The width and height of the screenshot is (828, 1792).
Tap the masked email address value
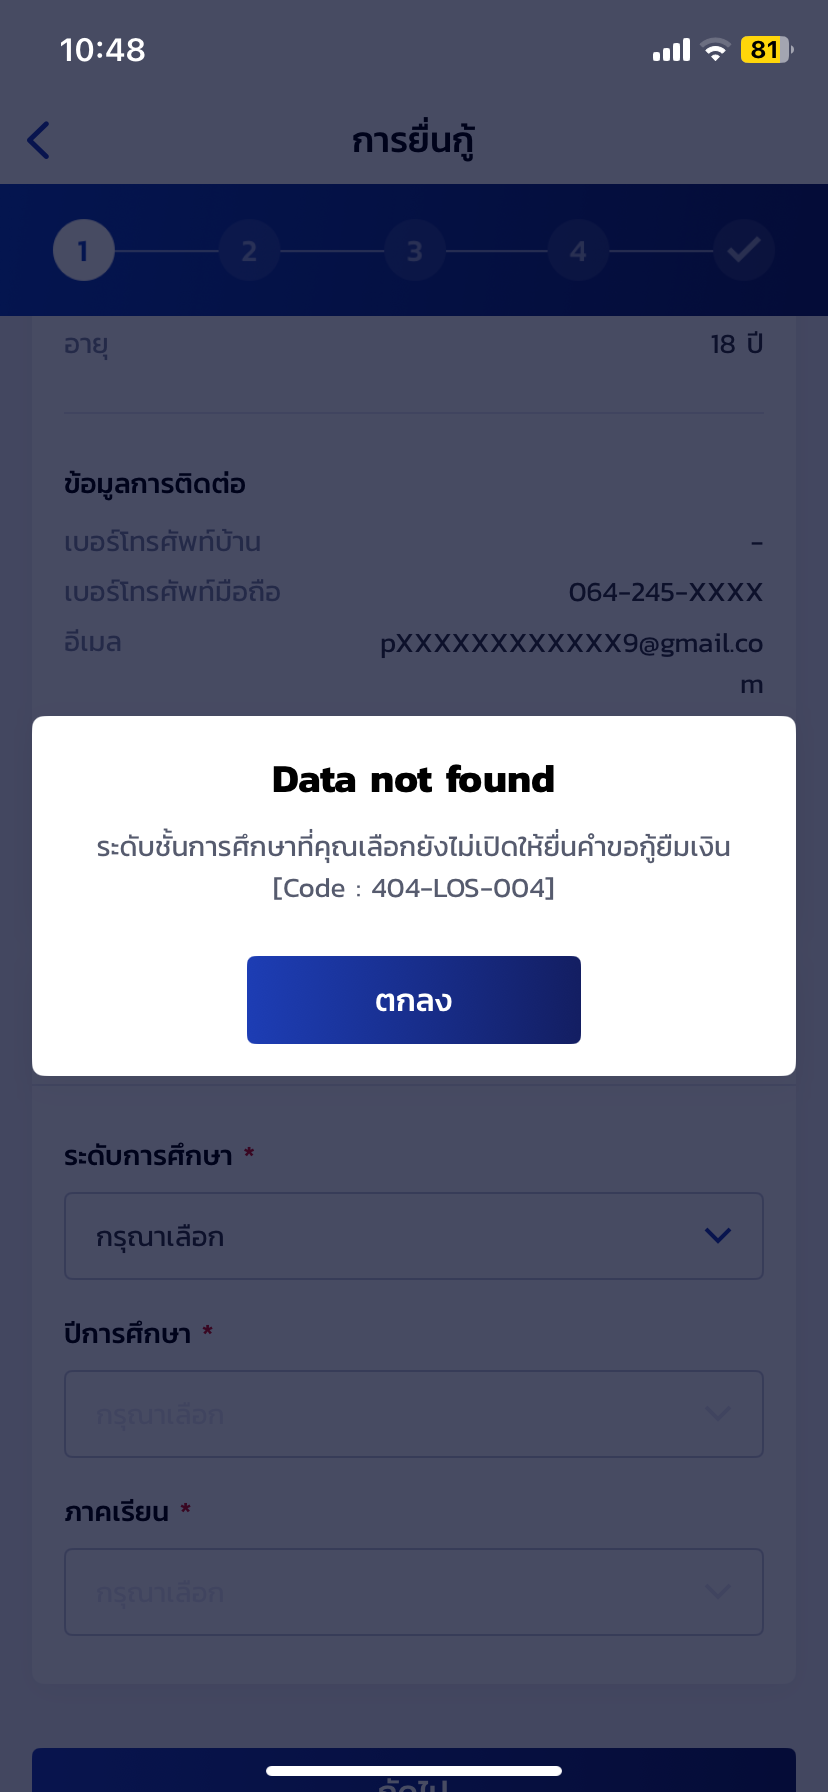[572, 663]
